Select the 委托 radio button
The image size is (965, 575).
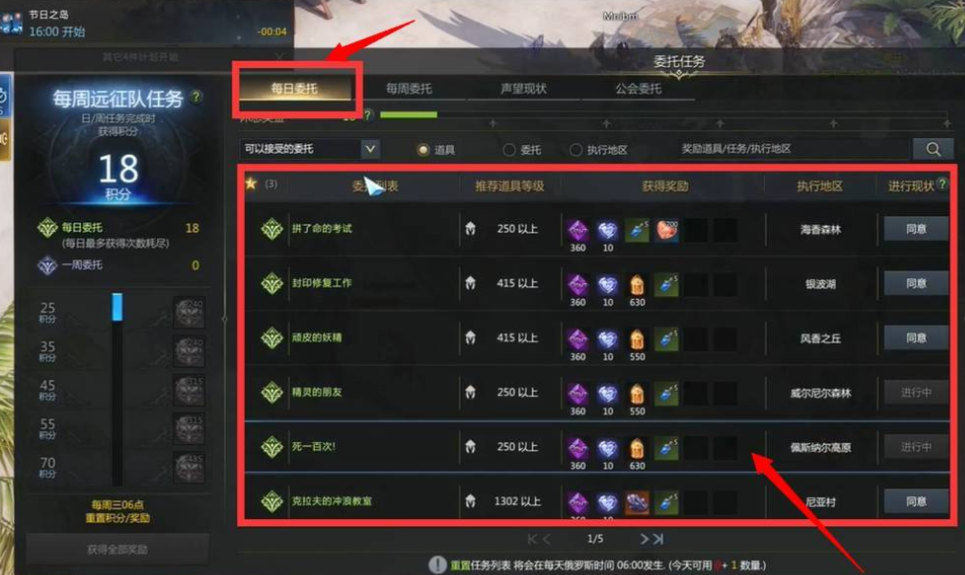point(509,150)
